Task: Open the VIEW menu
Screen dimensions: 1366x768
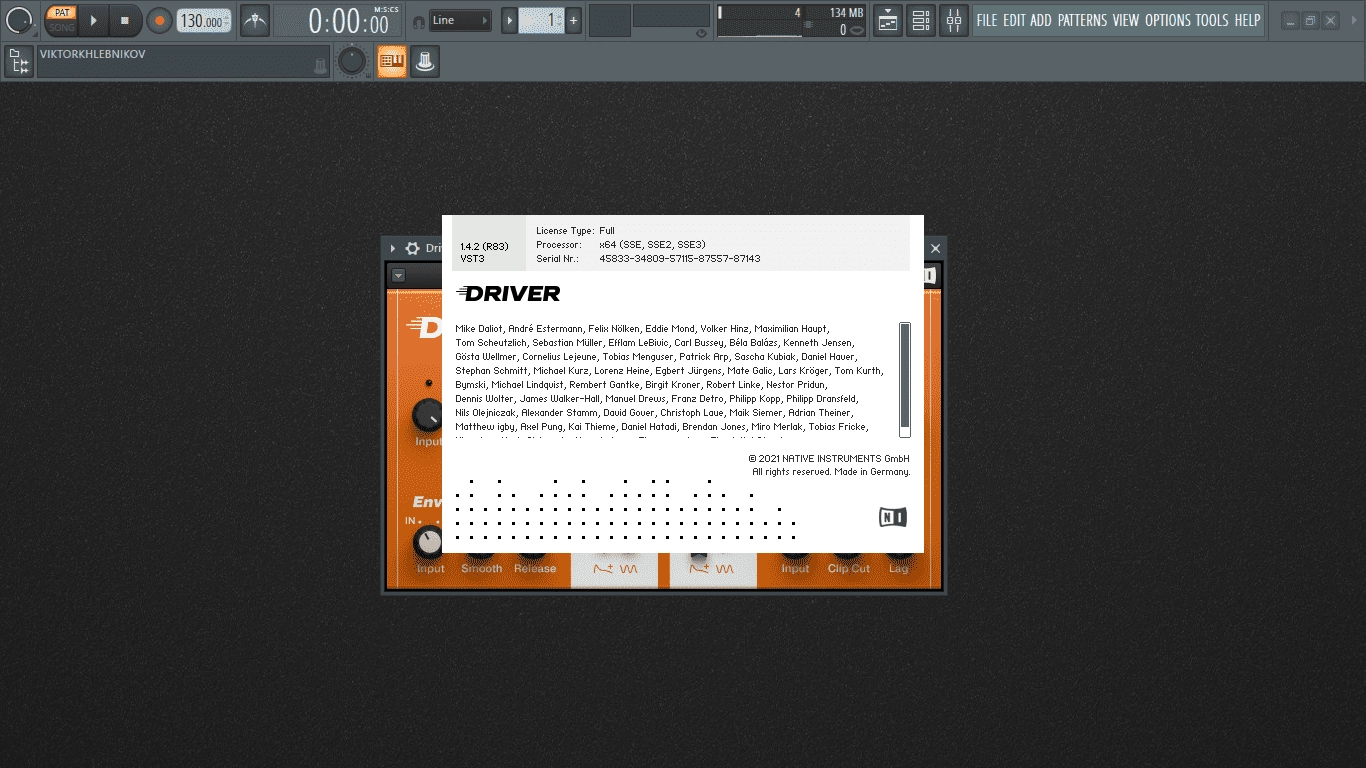Action: (x=1126, y=20)
